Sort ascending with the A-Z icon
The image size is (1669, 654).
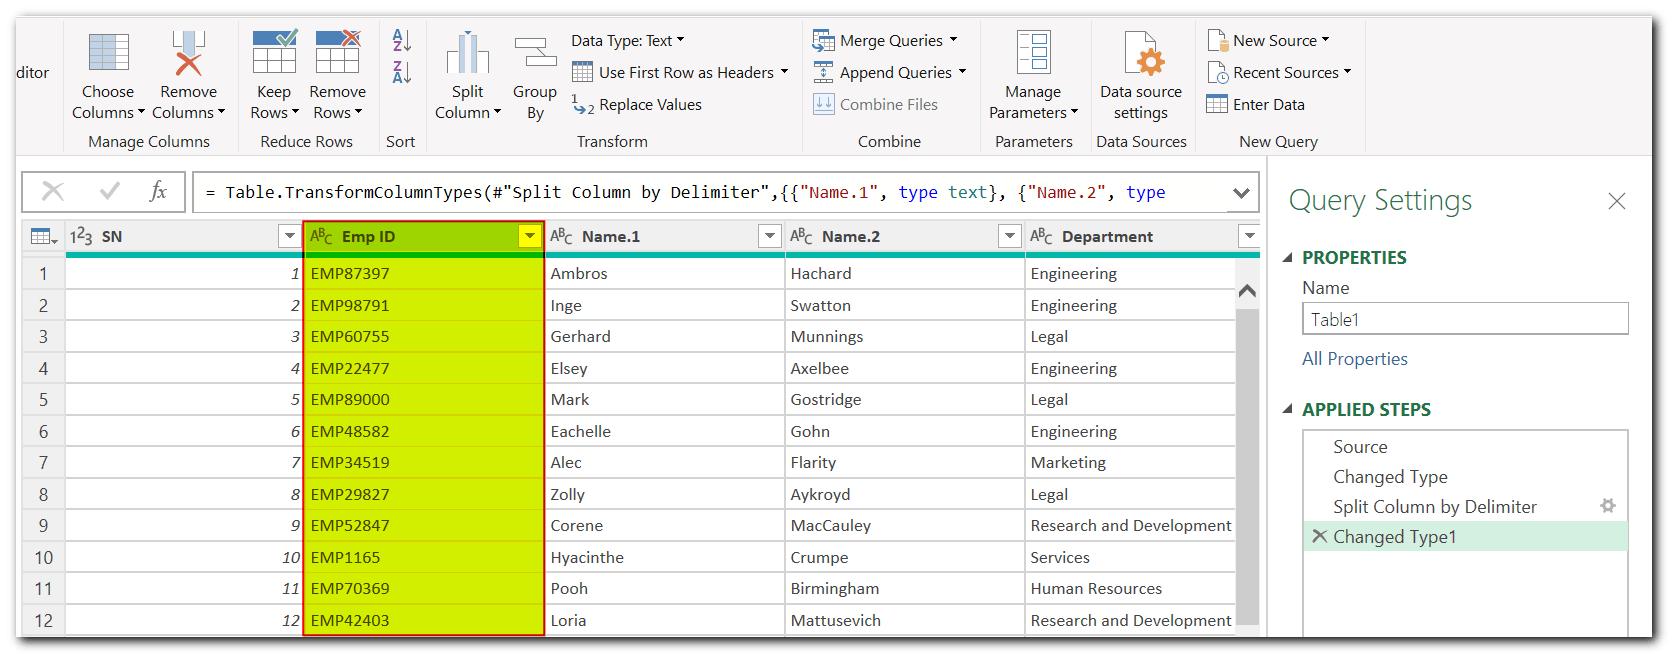point(401,41)
